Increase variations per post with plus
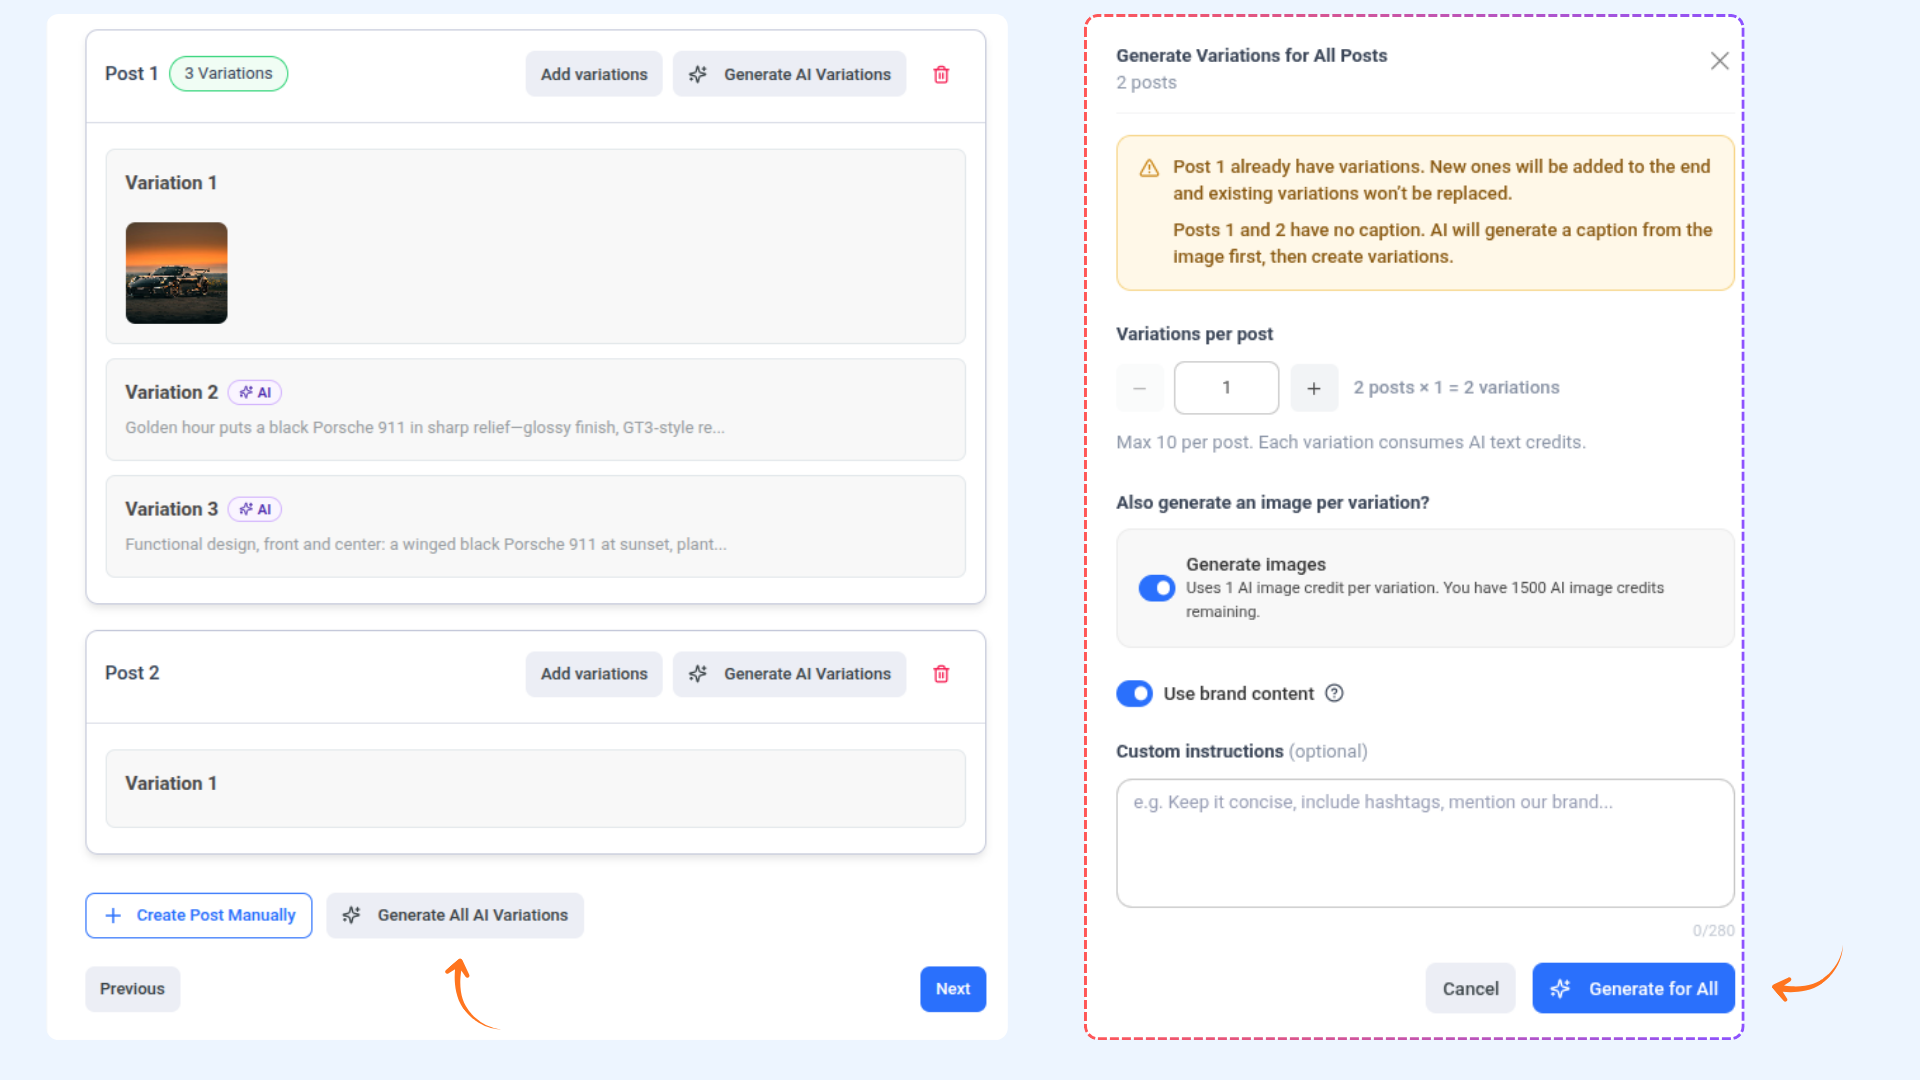The height and width of the screenshot is (1080, 1920). pyautogui.click(x=1314, y=388)
